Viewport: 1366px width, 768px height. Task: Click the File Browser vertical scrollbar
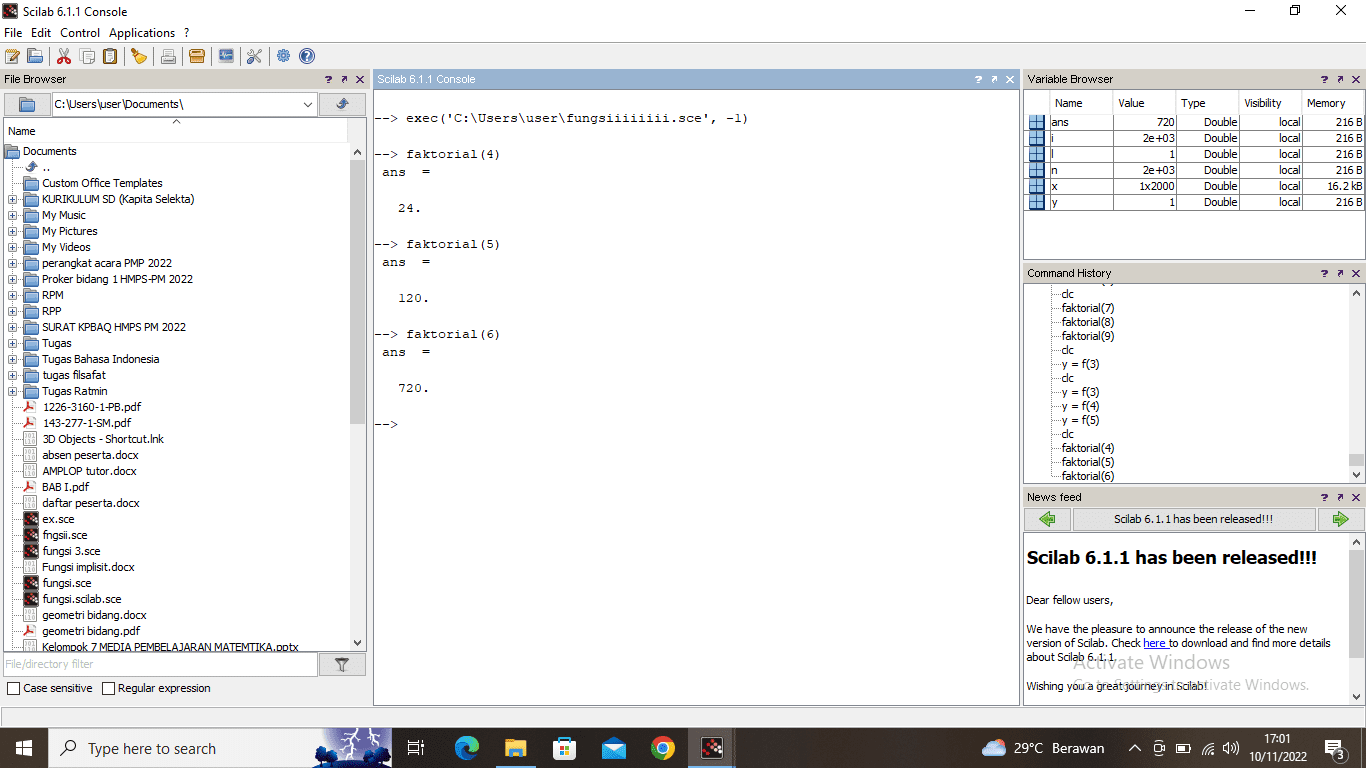tap(358, 290)
